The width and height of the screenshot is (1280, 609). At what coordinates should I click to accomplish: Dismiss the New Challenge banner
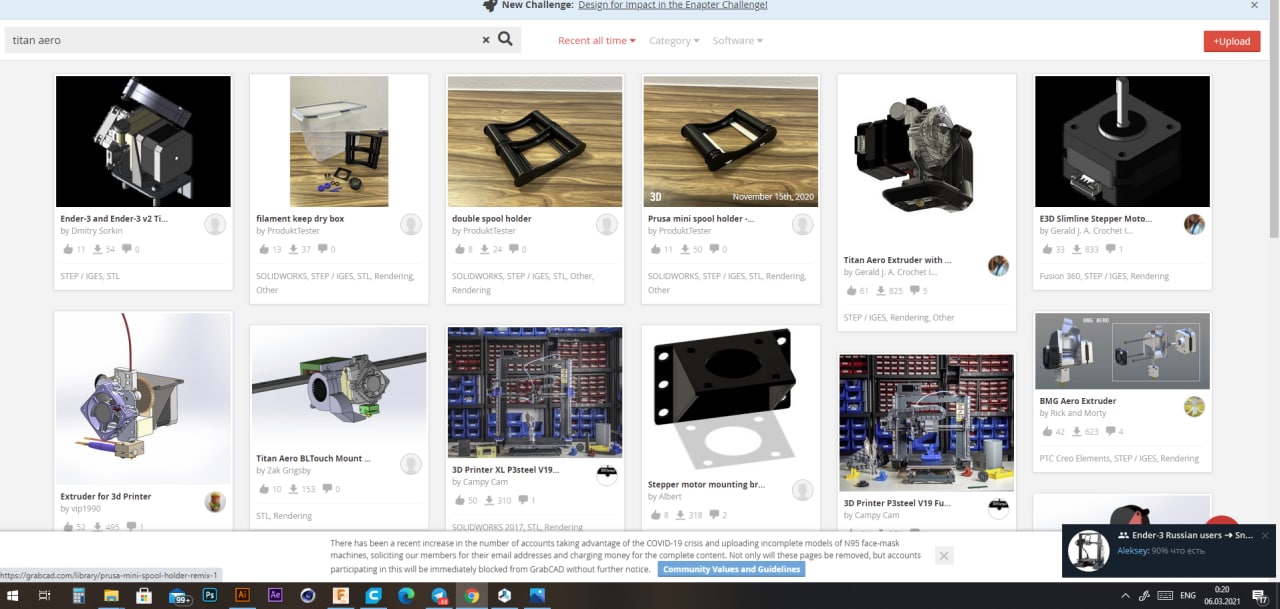pos(1254,5)
